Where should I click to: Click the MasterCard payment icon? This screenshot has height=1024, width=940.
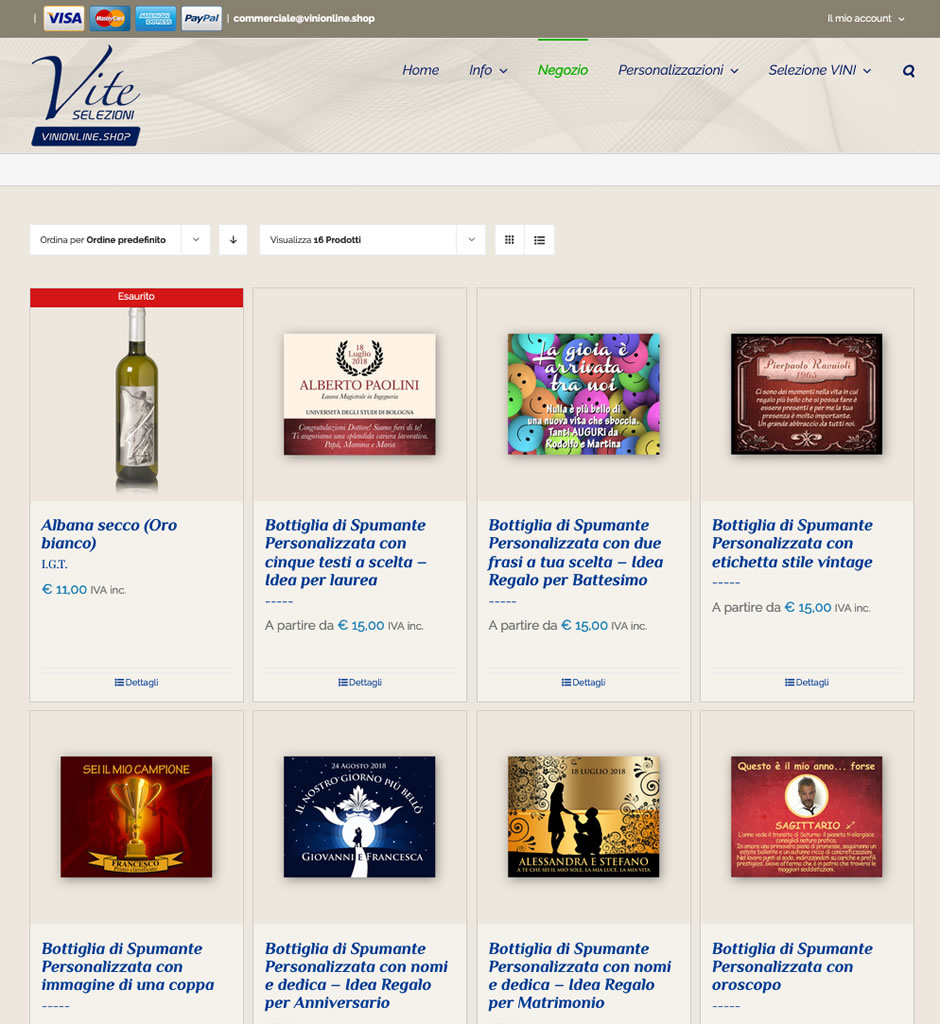tap(110, 18)
